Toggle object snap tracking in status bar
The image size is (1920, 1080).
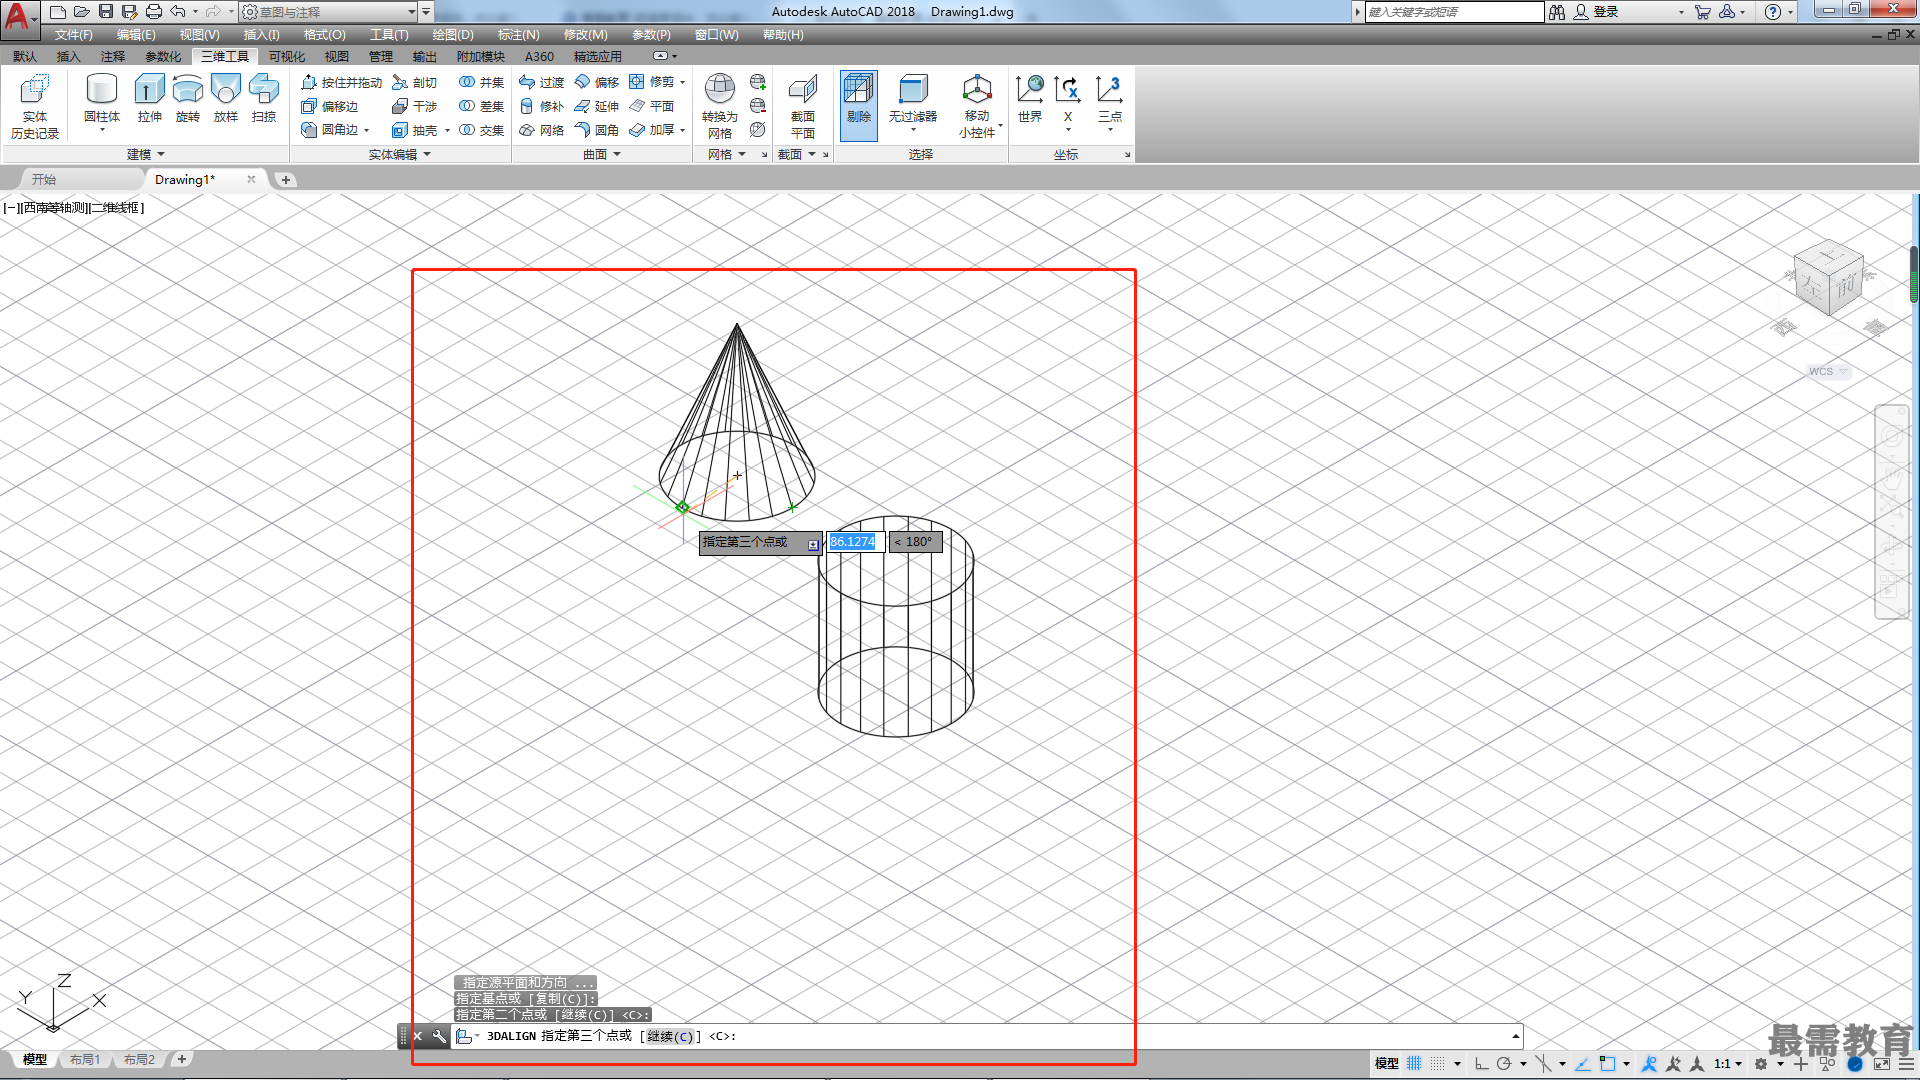(1583, 1063)
